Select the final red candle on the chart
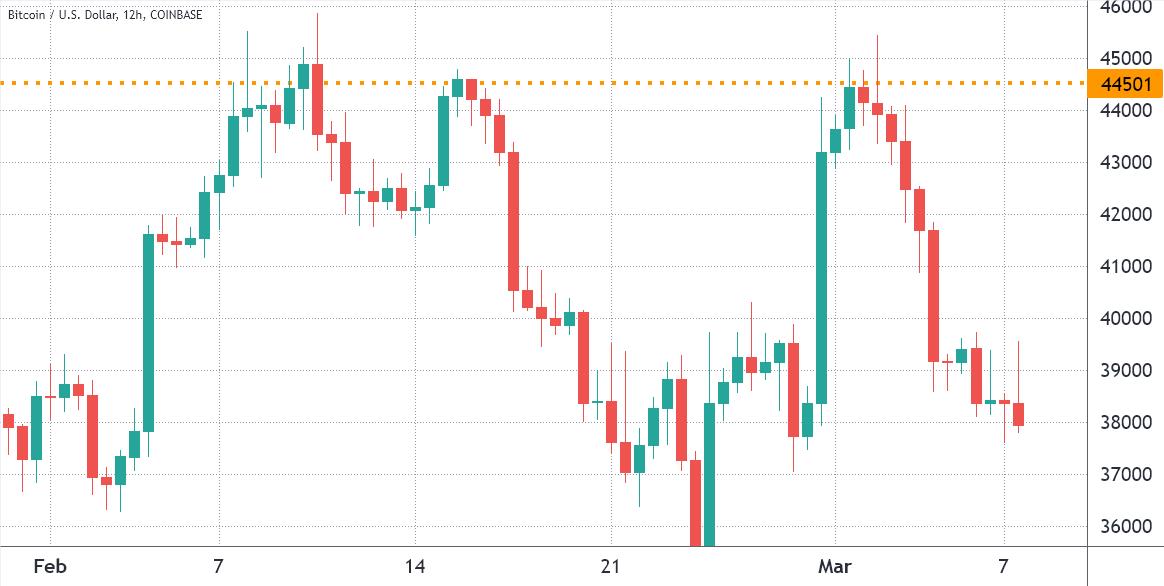Viewport: 1164px width, 586px height. (1018, 414)
